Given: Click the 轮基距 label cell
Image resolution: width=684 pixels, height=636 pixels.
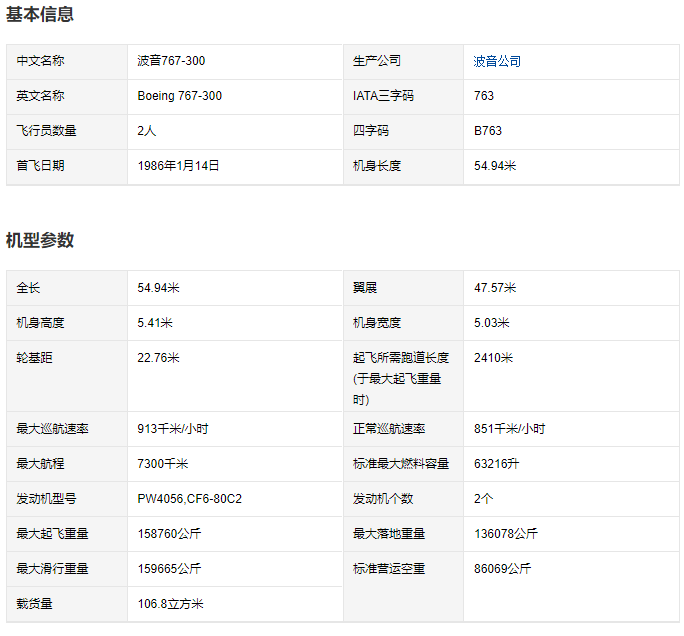Looking at the screenshot, I should pyautogui.click(x=67, y=376).
